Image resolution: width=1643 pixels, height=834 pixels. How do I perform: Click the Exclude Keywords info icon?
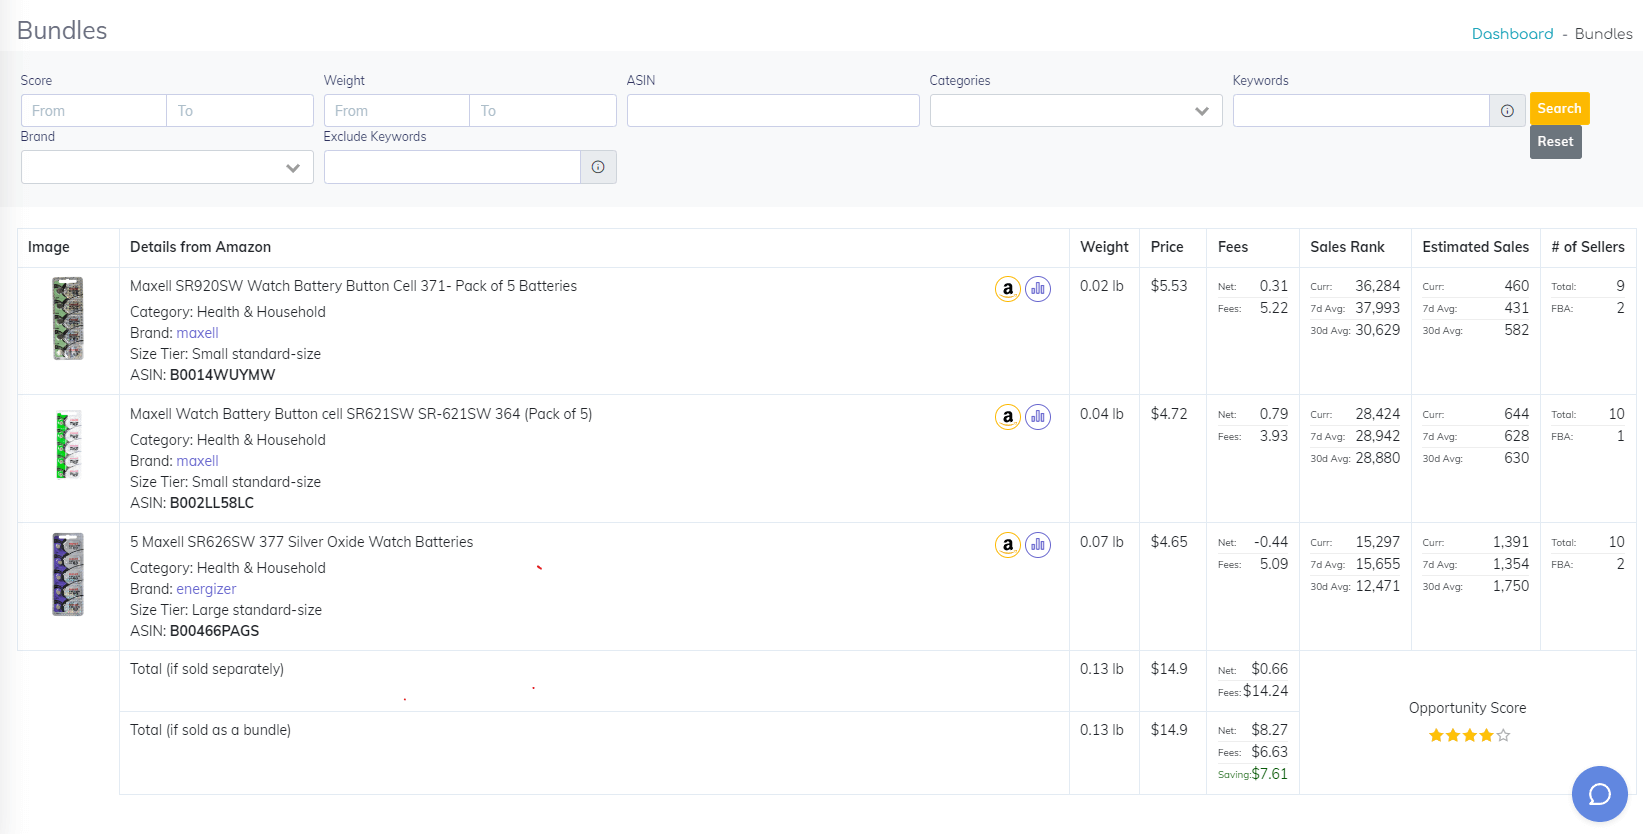point(598,167)
